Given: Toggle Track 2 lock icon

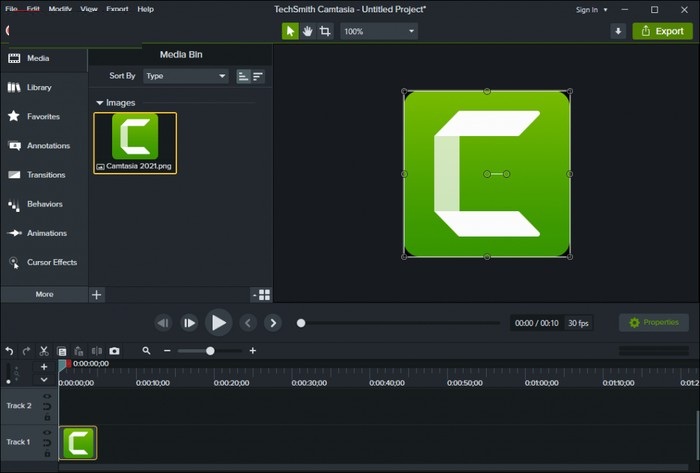Looking at the screenshot, I should [47, 418].
